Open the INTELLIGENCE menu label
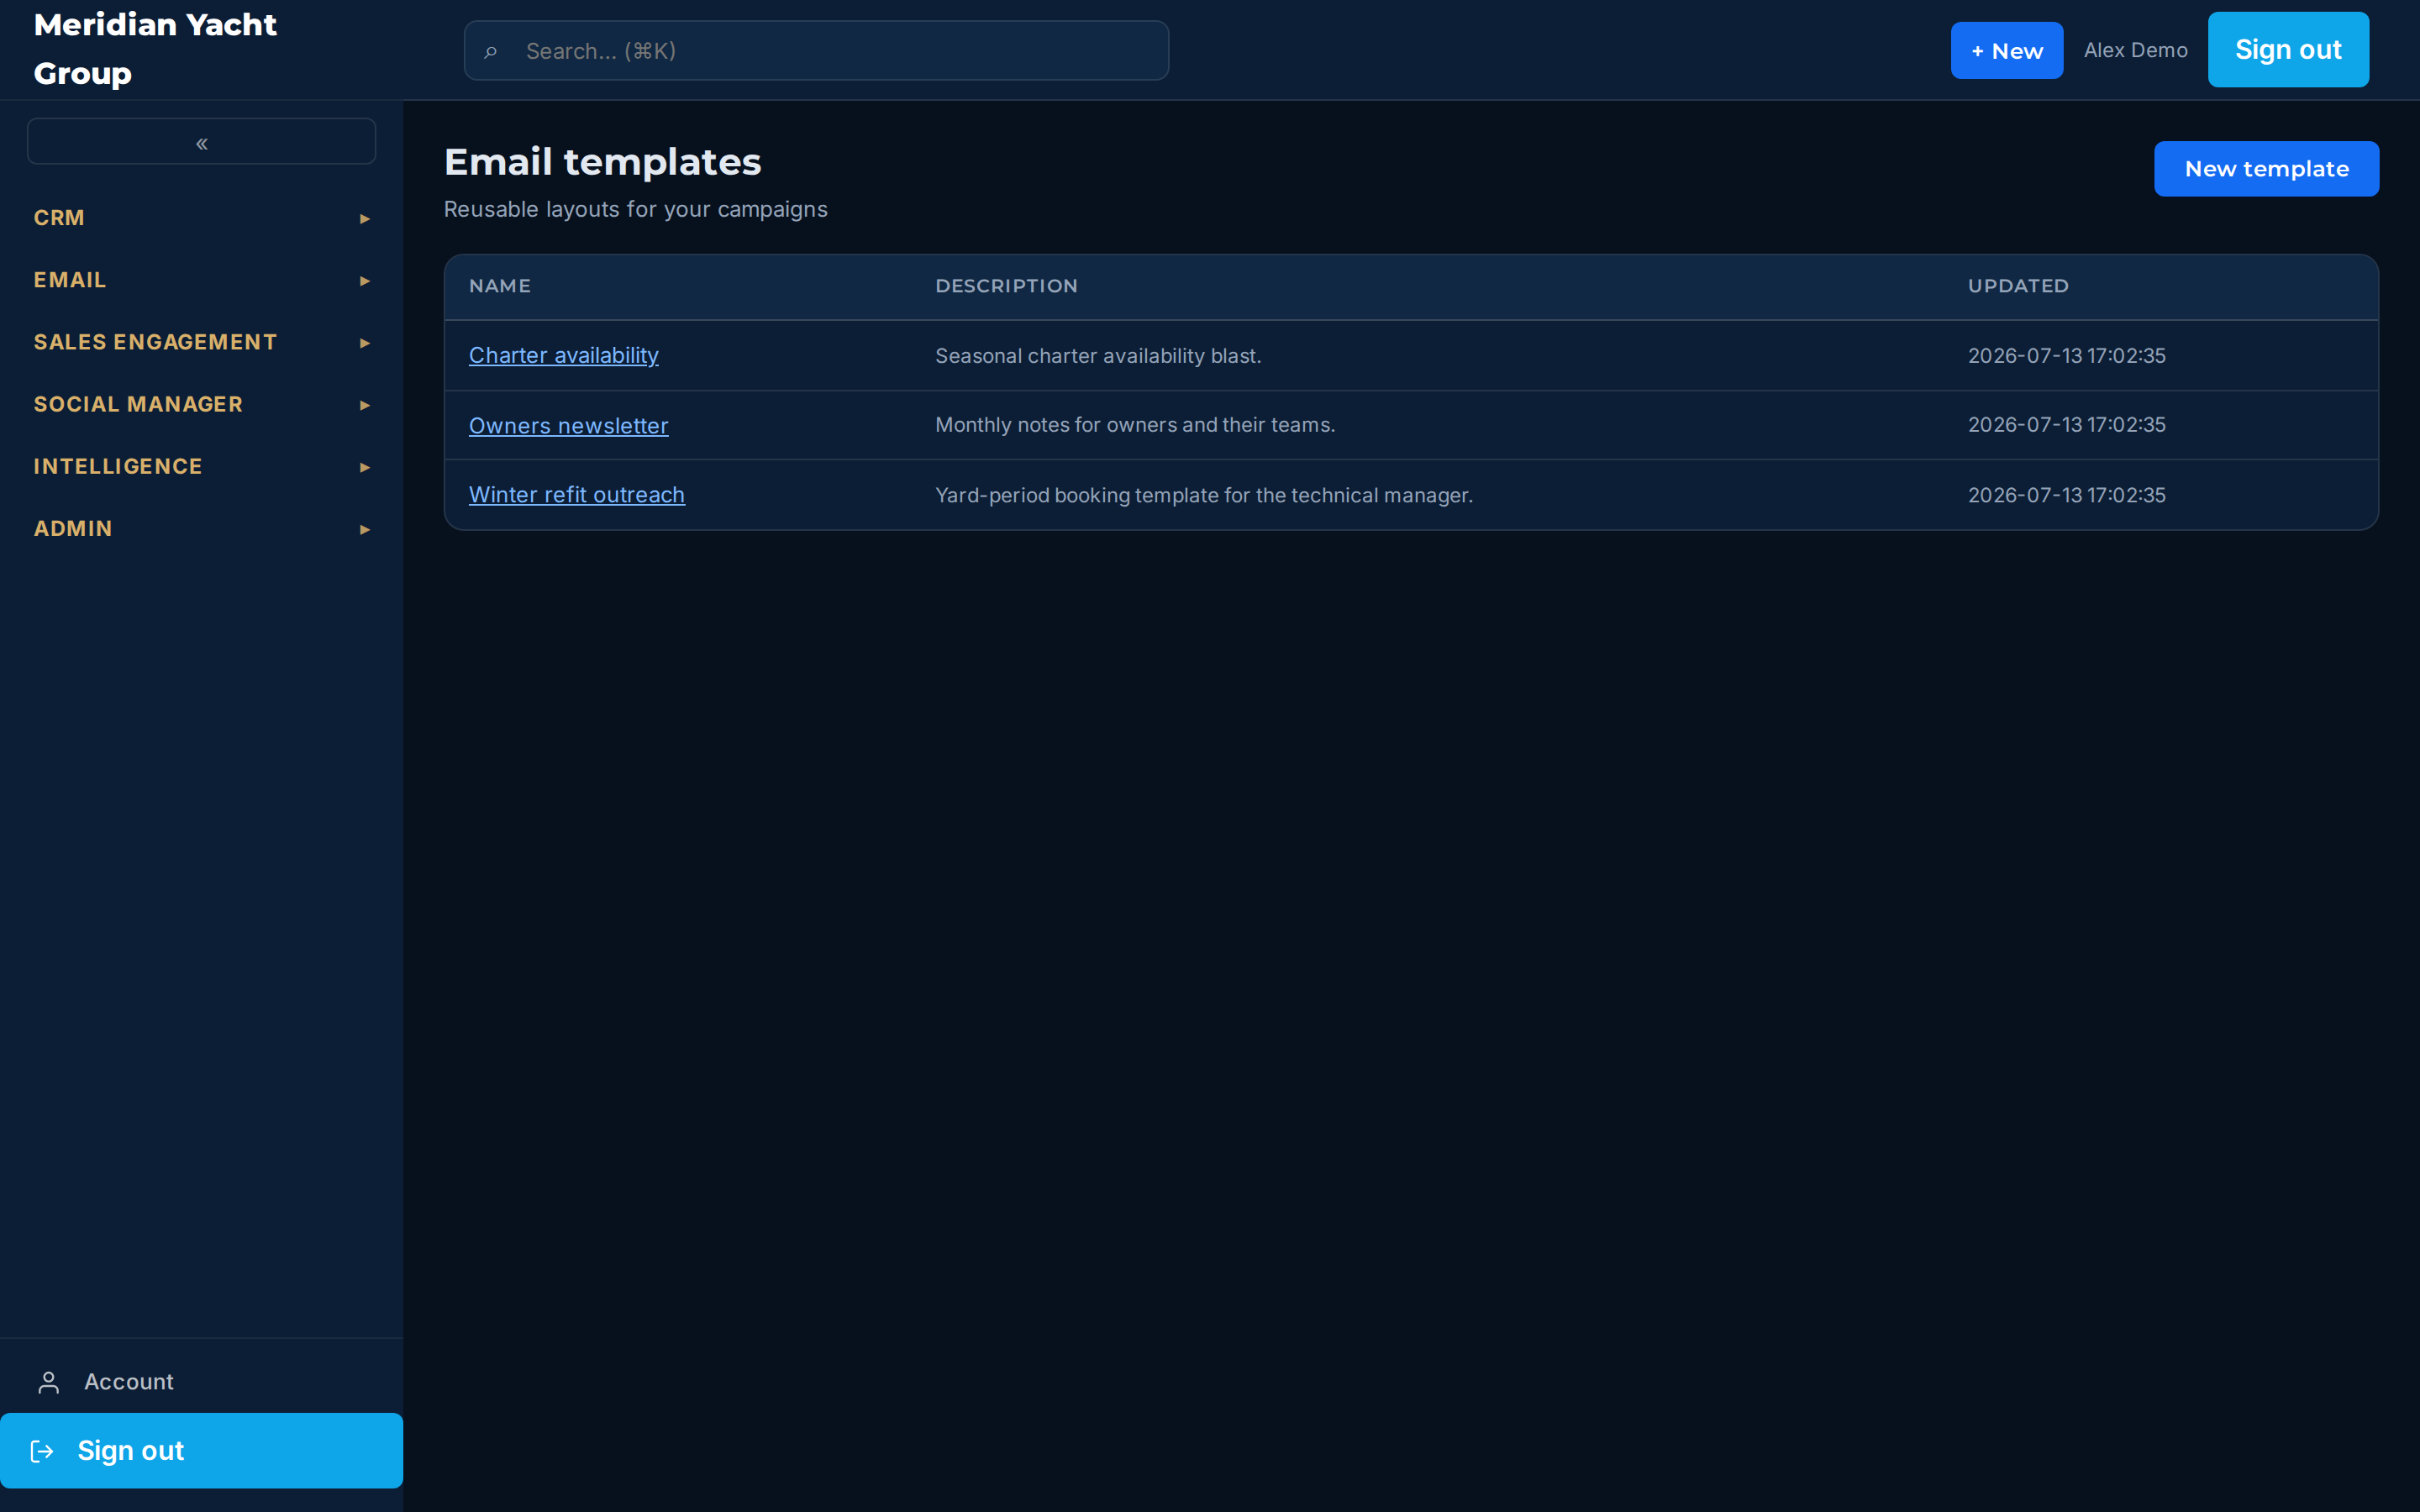 tap(118, 466)
